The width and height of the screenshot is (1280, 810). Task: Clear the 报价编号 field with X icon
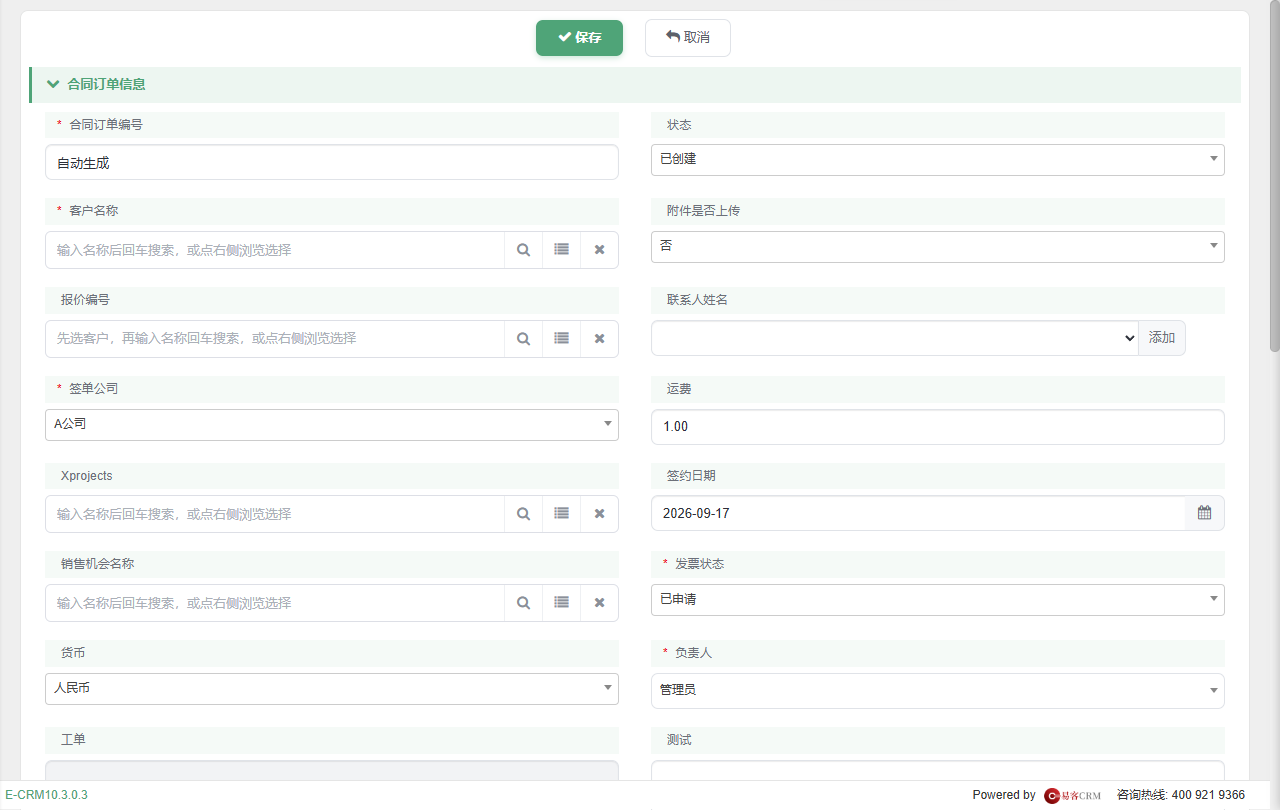tap(599, 339)
